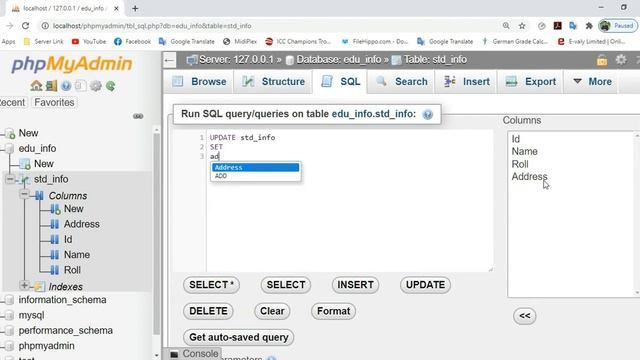Open Facebook bookmark
Screen dimensions: 640x360
point(133,42)
